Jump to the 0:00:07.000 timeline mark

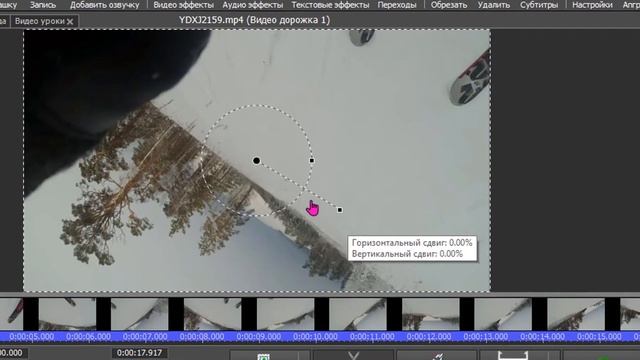[145, 337]
